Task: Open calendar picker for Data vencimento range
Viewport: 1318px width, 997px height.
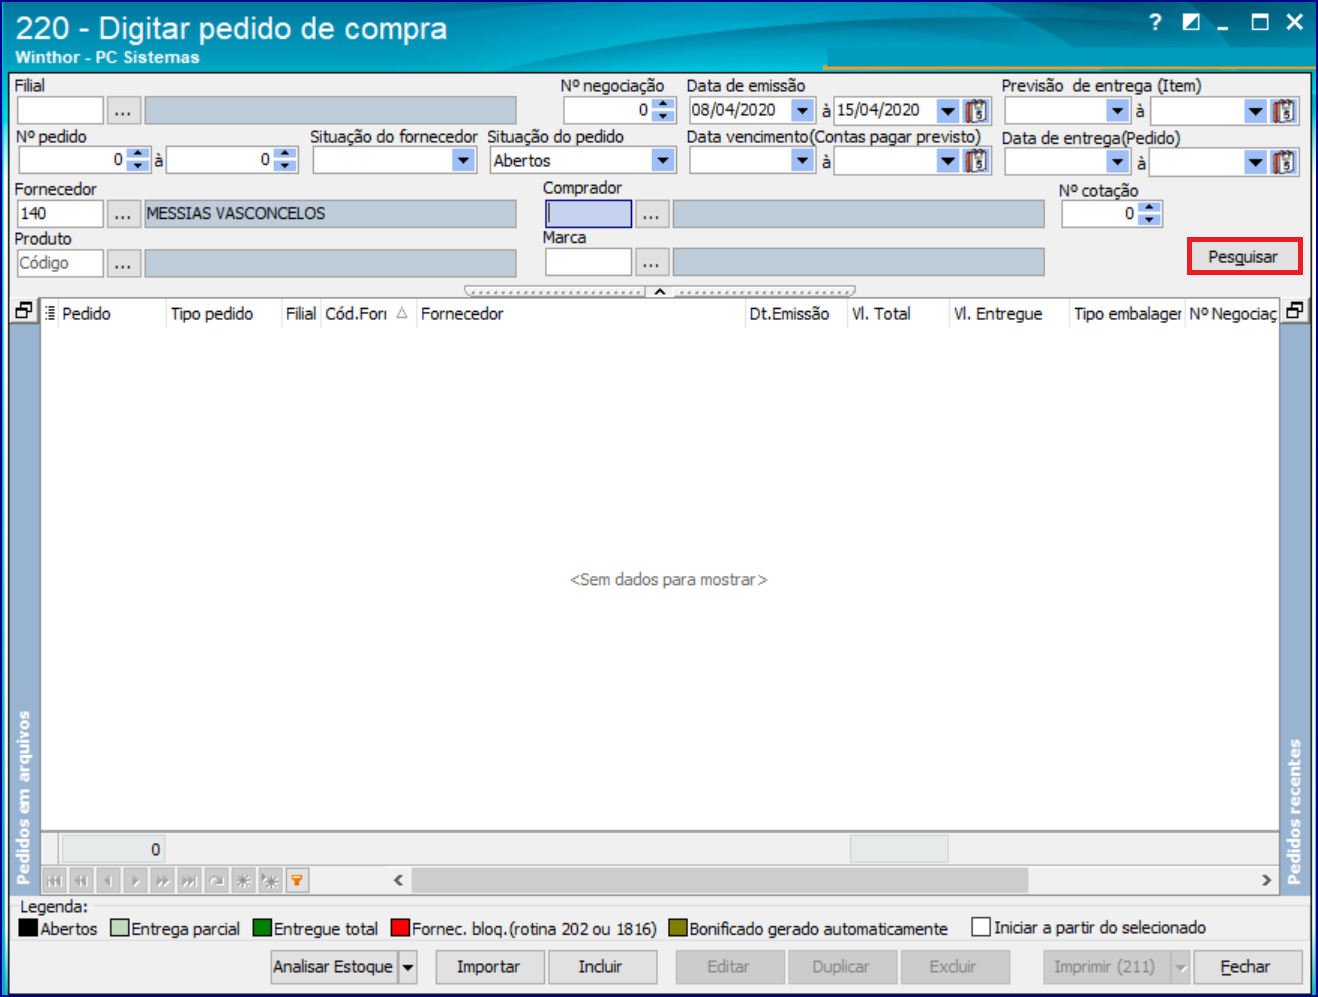Action: (x=977, y=161)
